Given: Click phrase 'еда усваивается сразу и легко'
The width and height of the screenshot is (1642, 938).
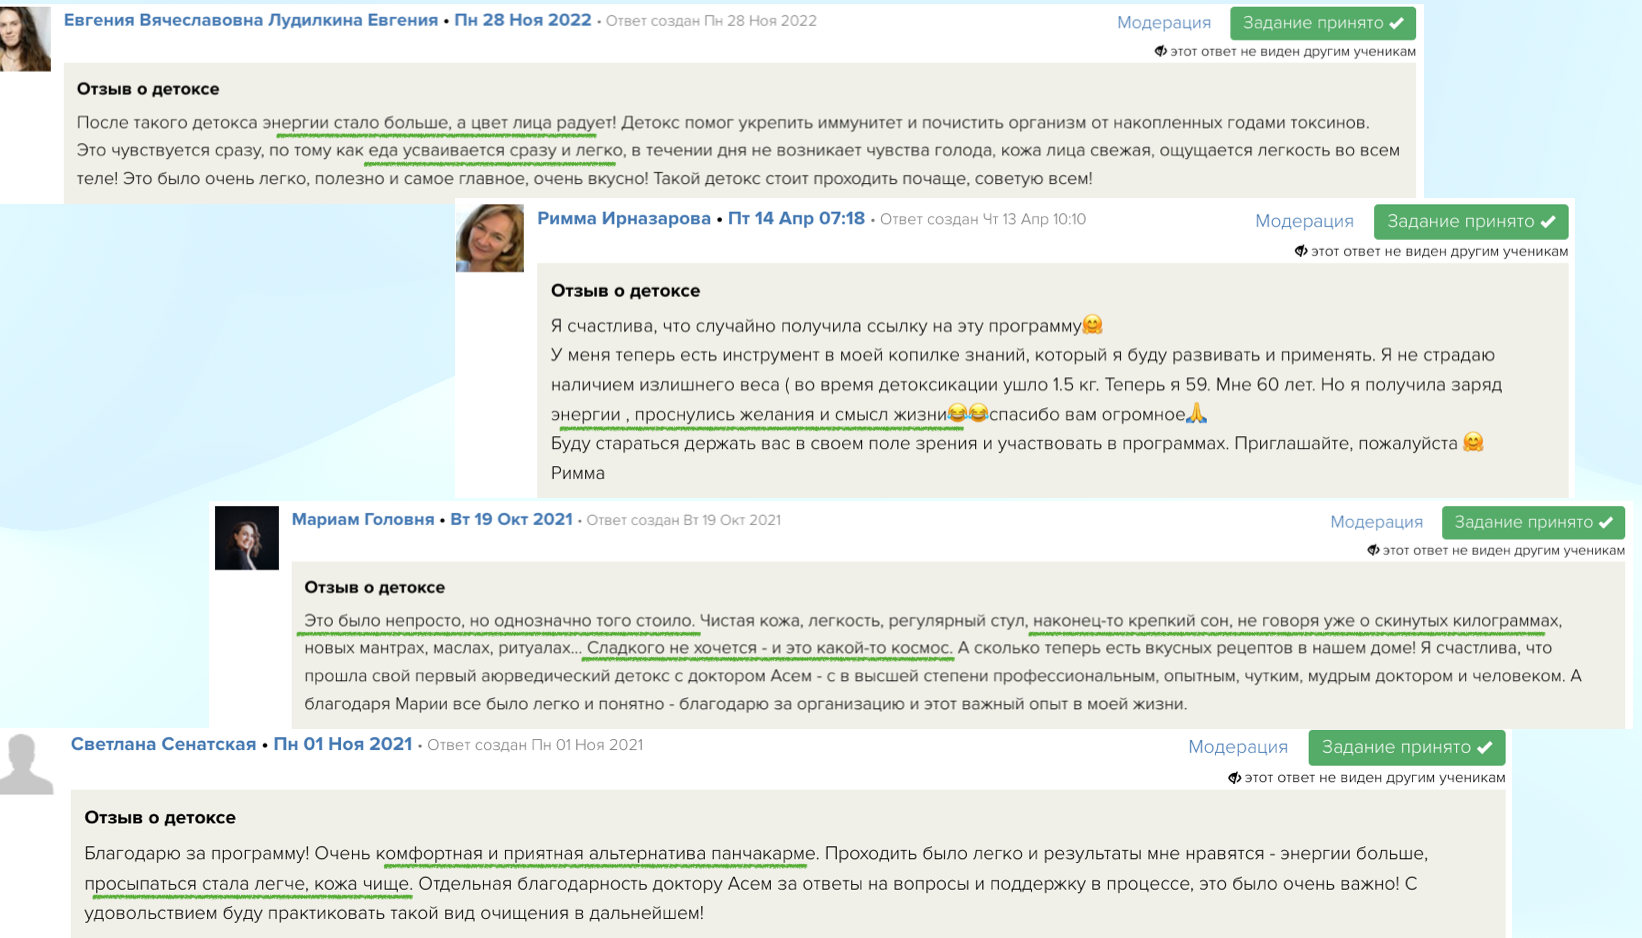Looking at the screenshot, I should click(495, 151).
